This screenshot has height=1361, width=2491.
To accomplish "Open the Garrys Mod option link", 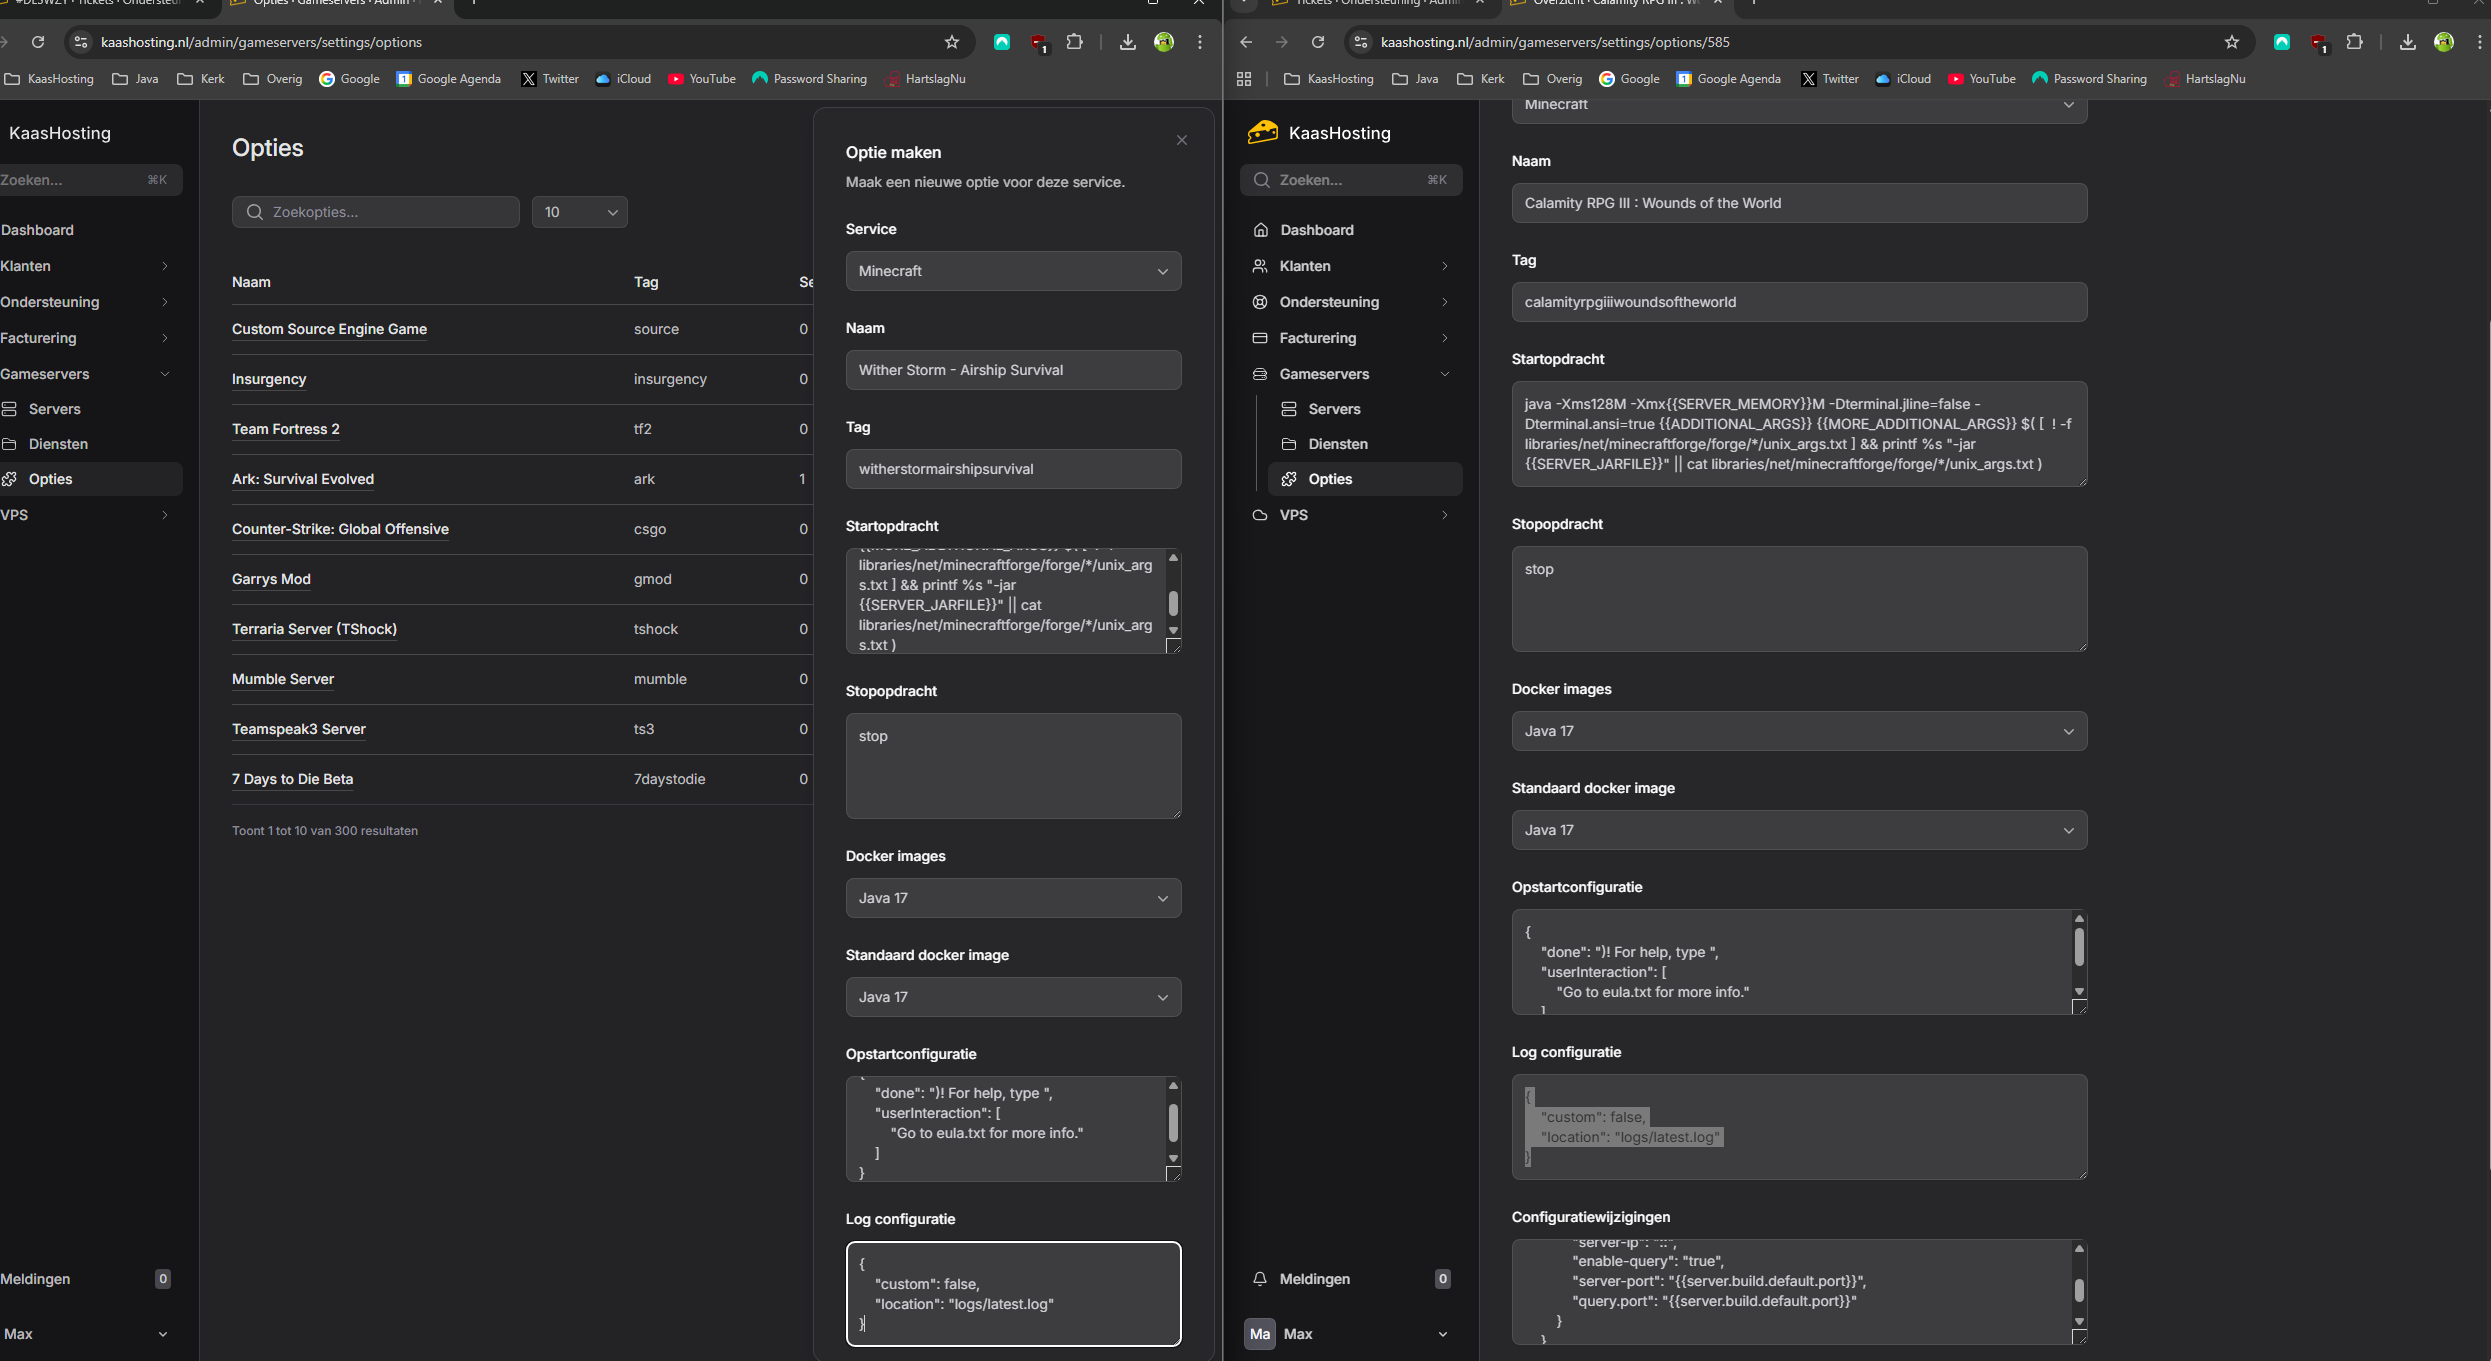I will click(271, 579).
